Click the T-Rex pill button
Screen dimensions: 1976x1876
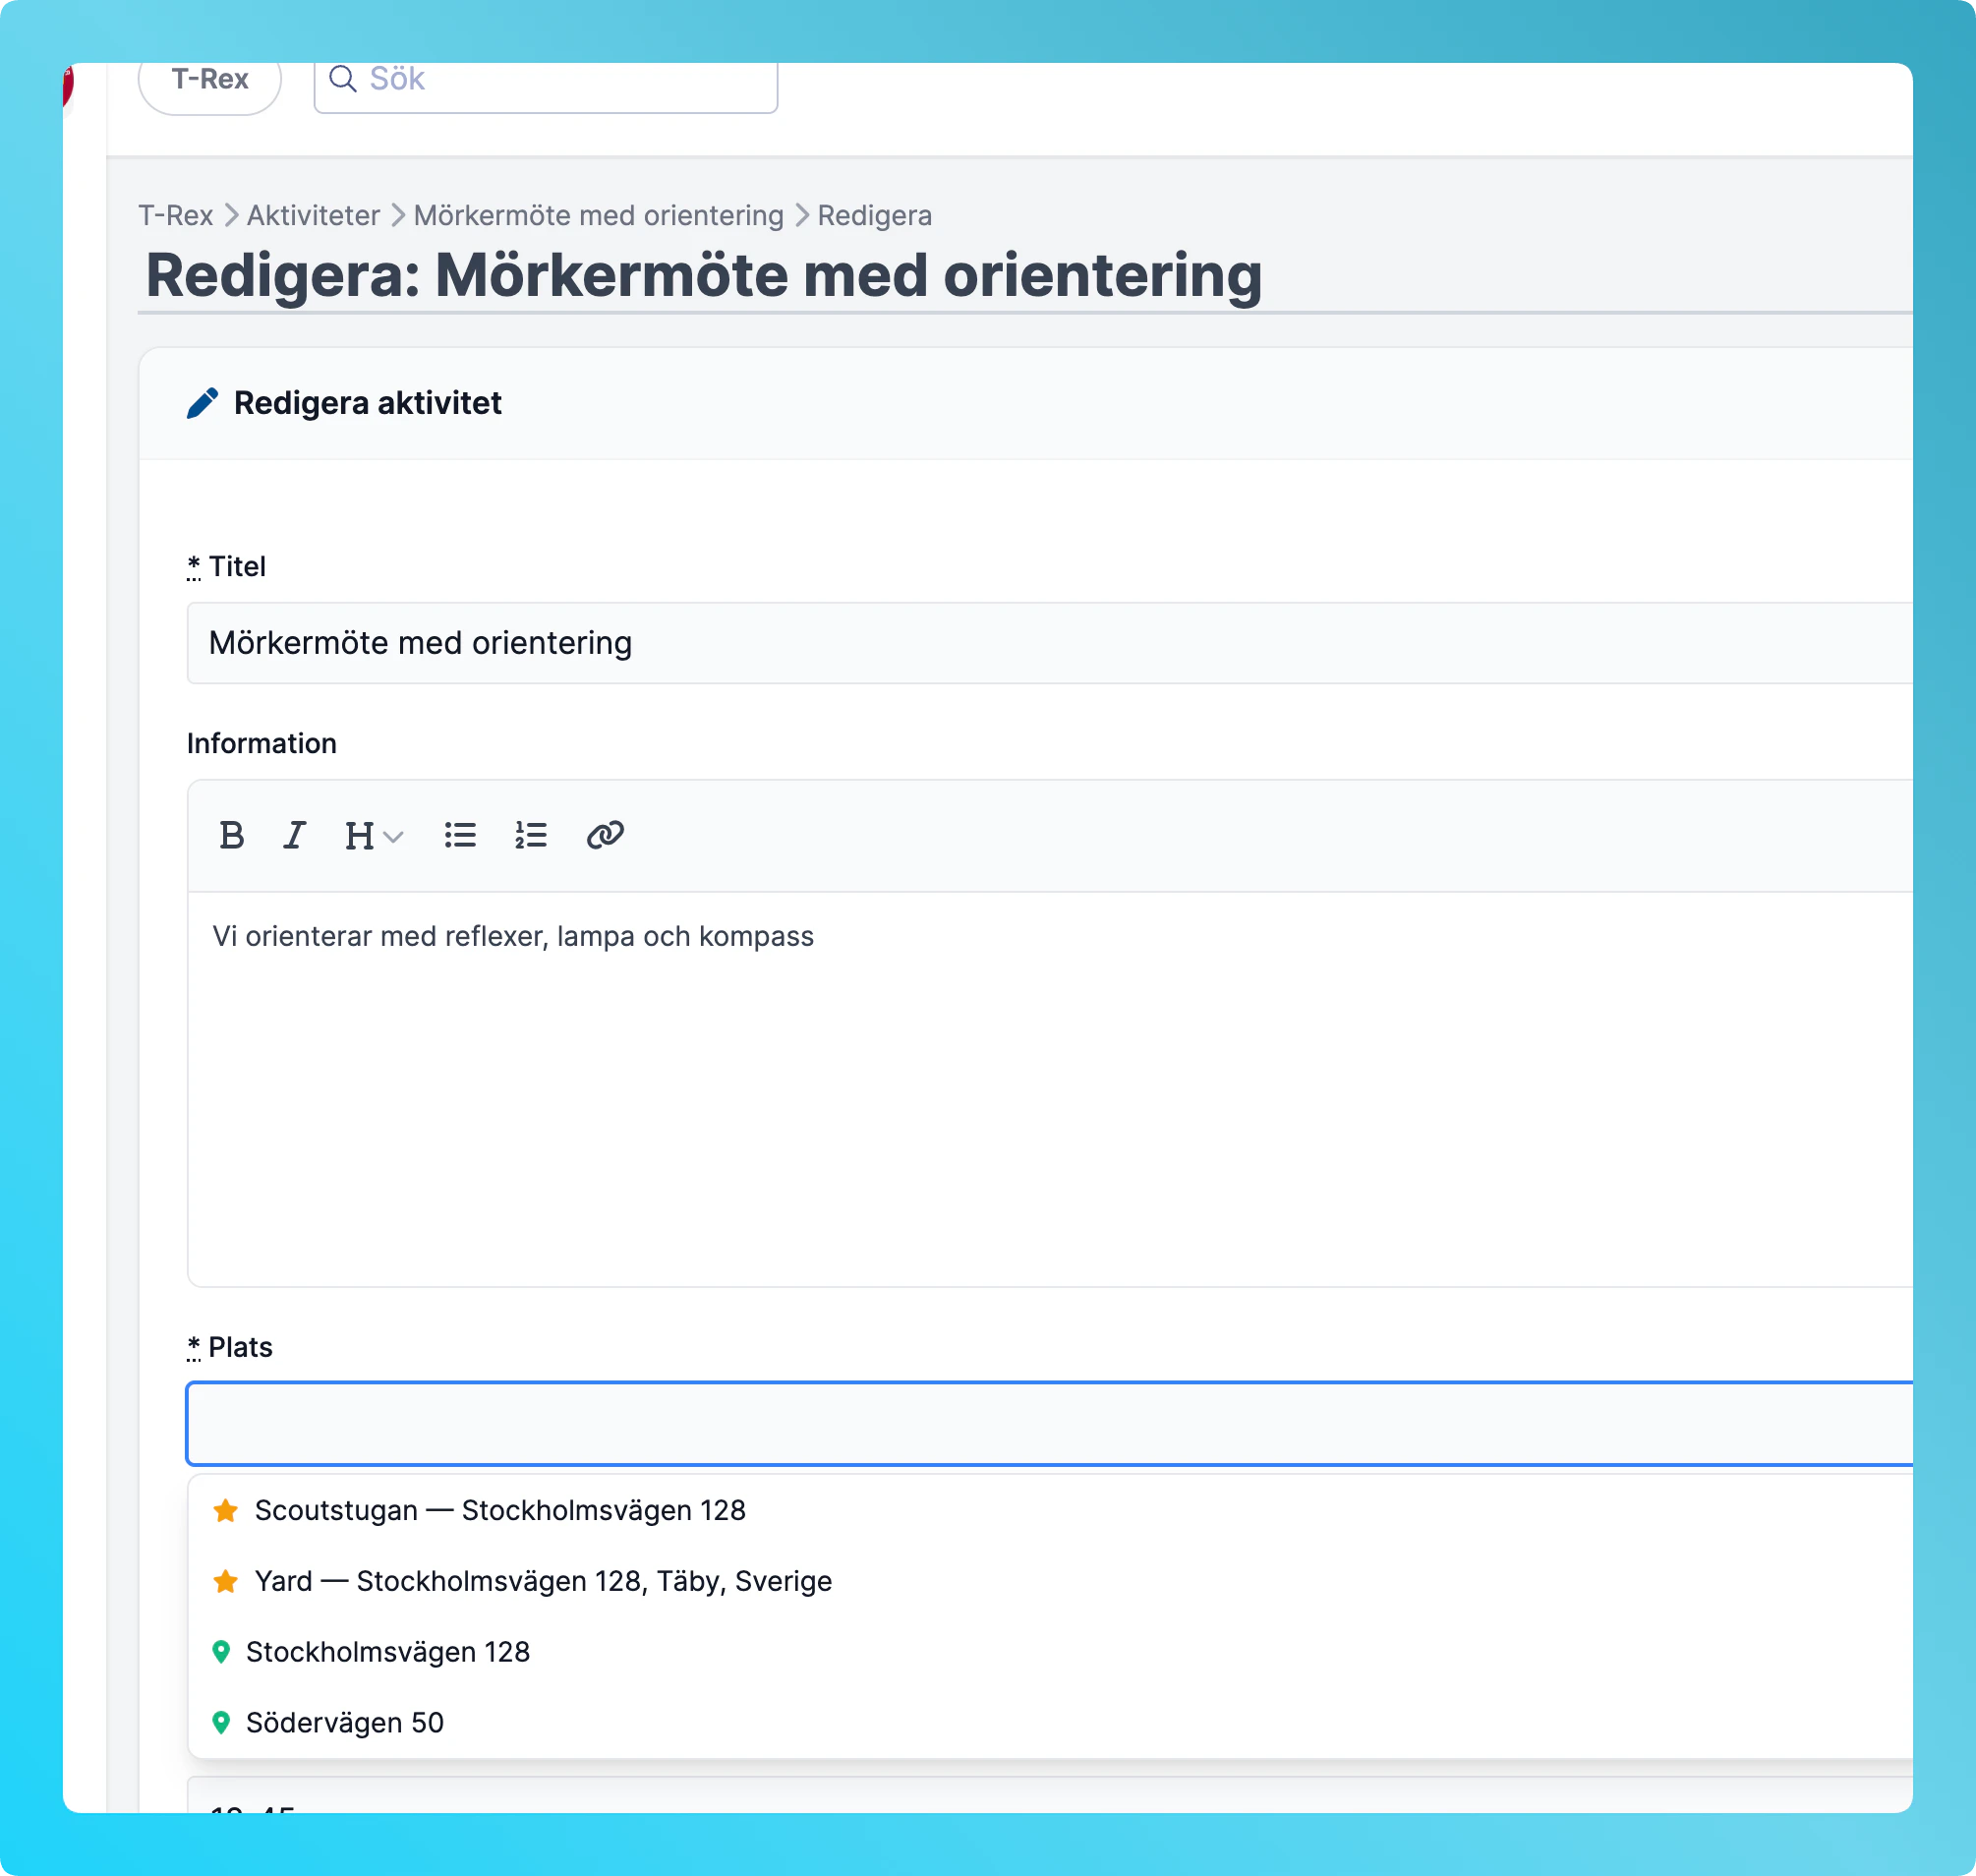coord(210,80)
